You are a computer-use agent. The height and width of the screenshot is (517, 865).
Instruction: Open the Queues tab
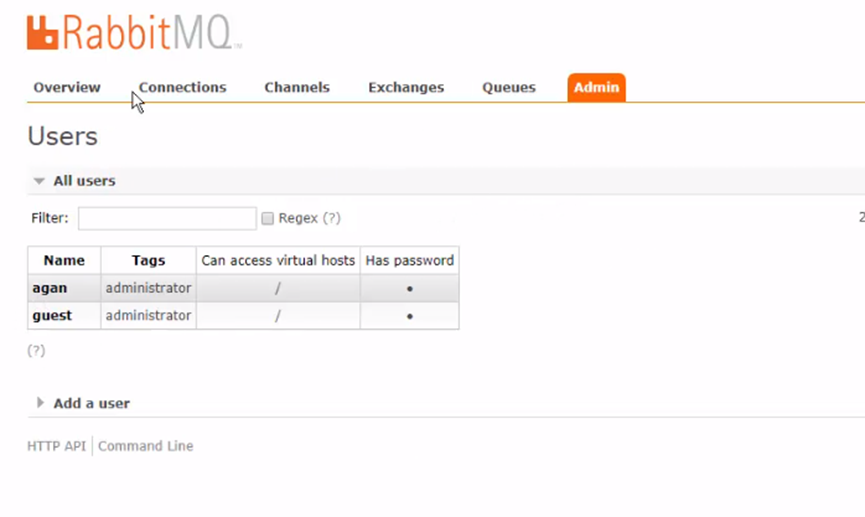pos(509,87)
